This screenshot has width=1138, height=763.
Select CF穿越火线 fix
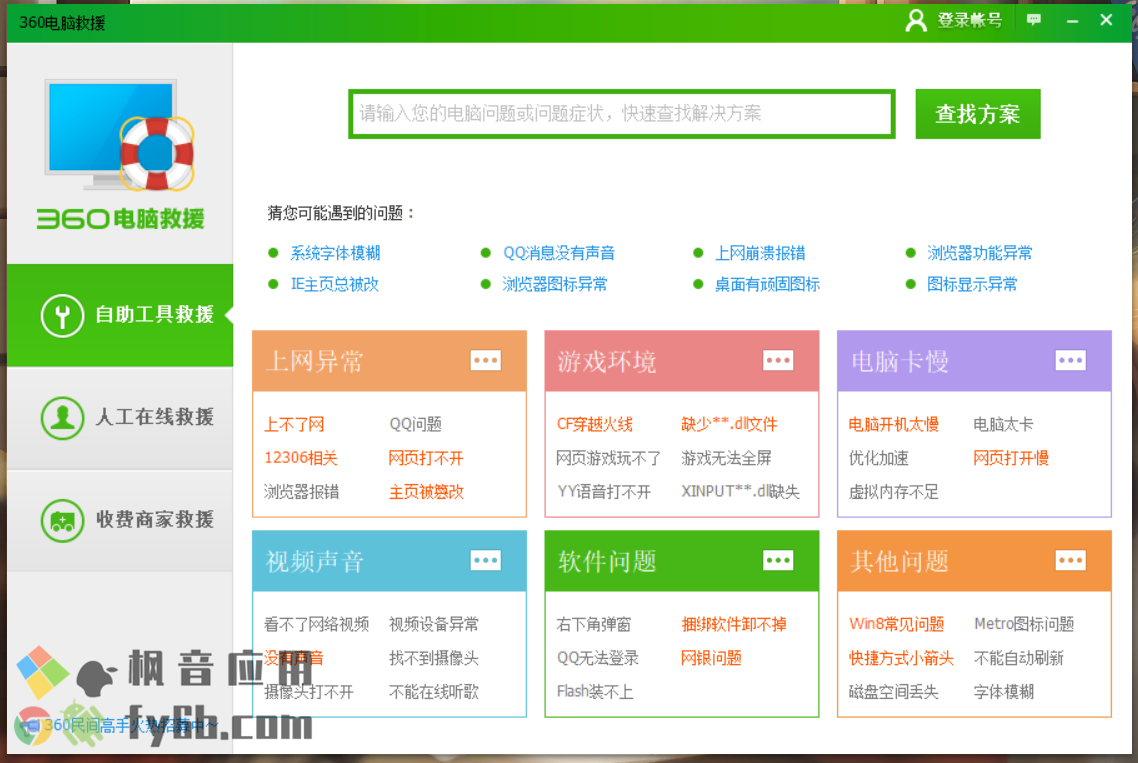click(x=594, y=425)
